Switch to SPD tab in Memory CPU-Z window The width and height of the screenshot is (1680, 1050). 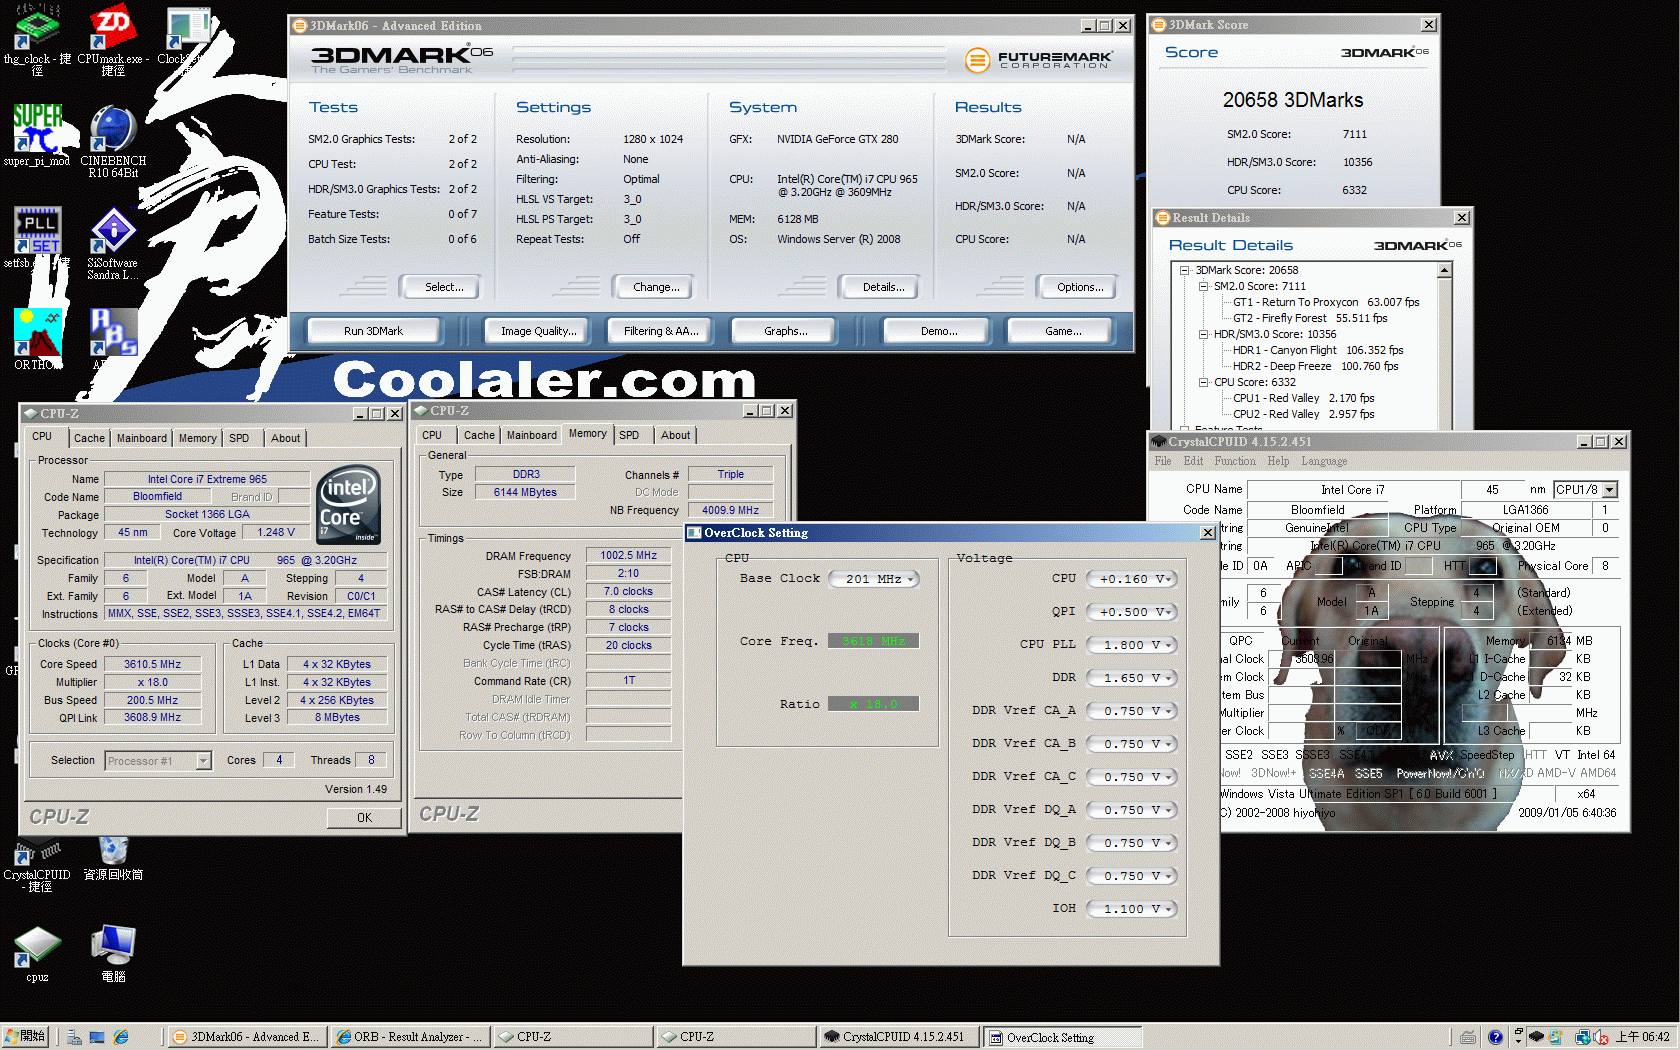[x=629, y=435]
